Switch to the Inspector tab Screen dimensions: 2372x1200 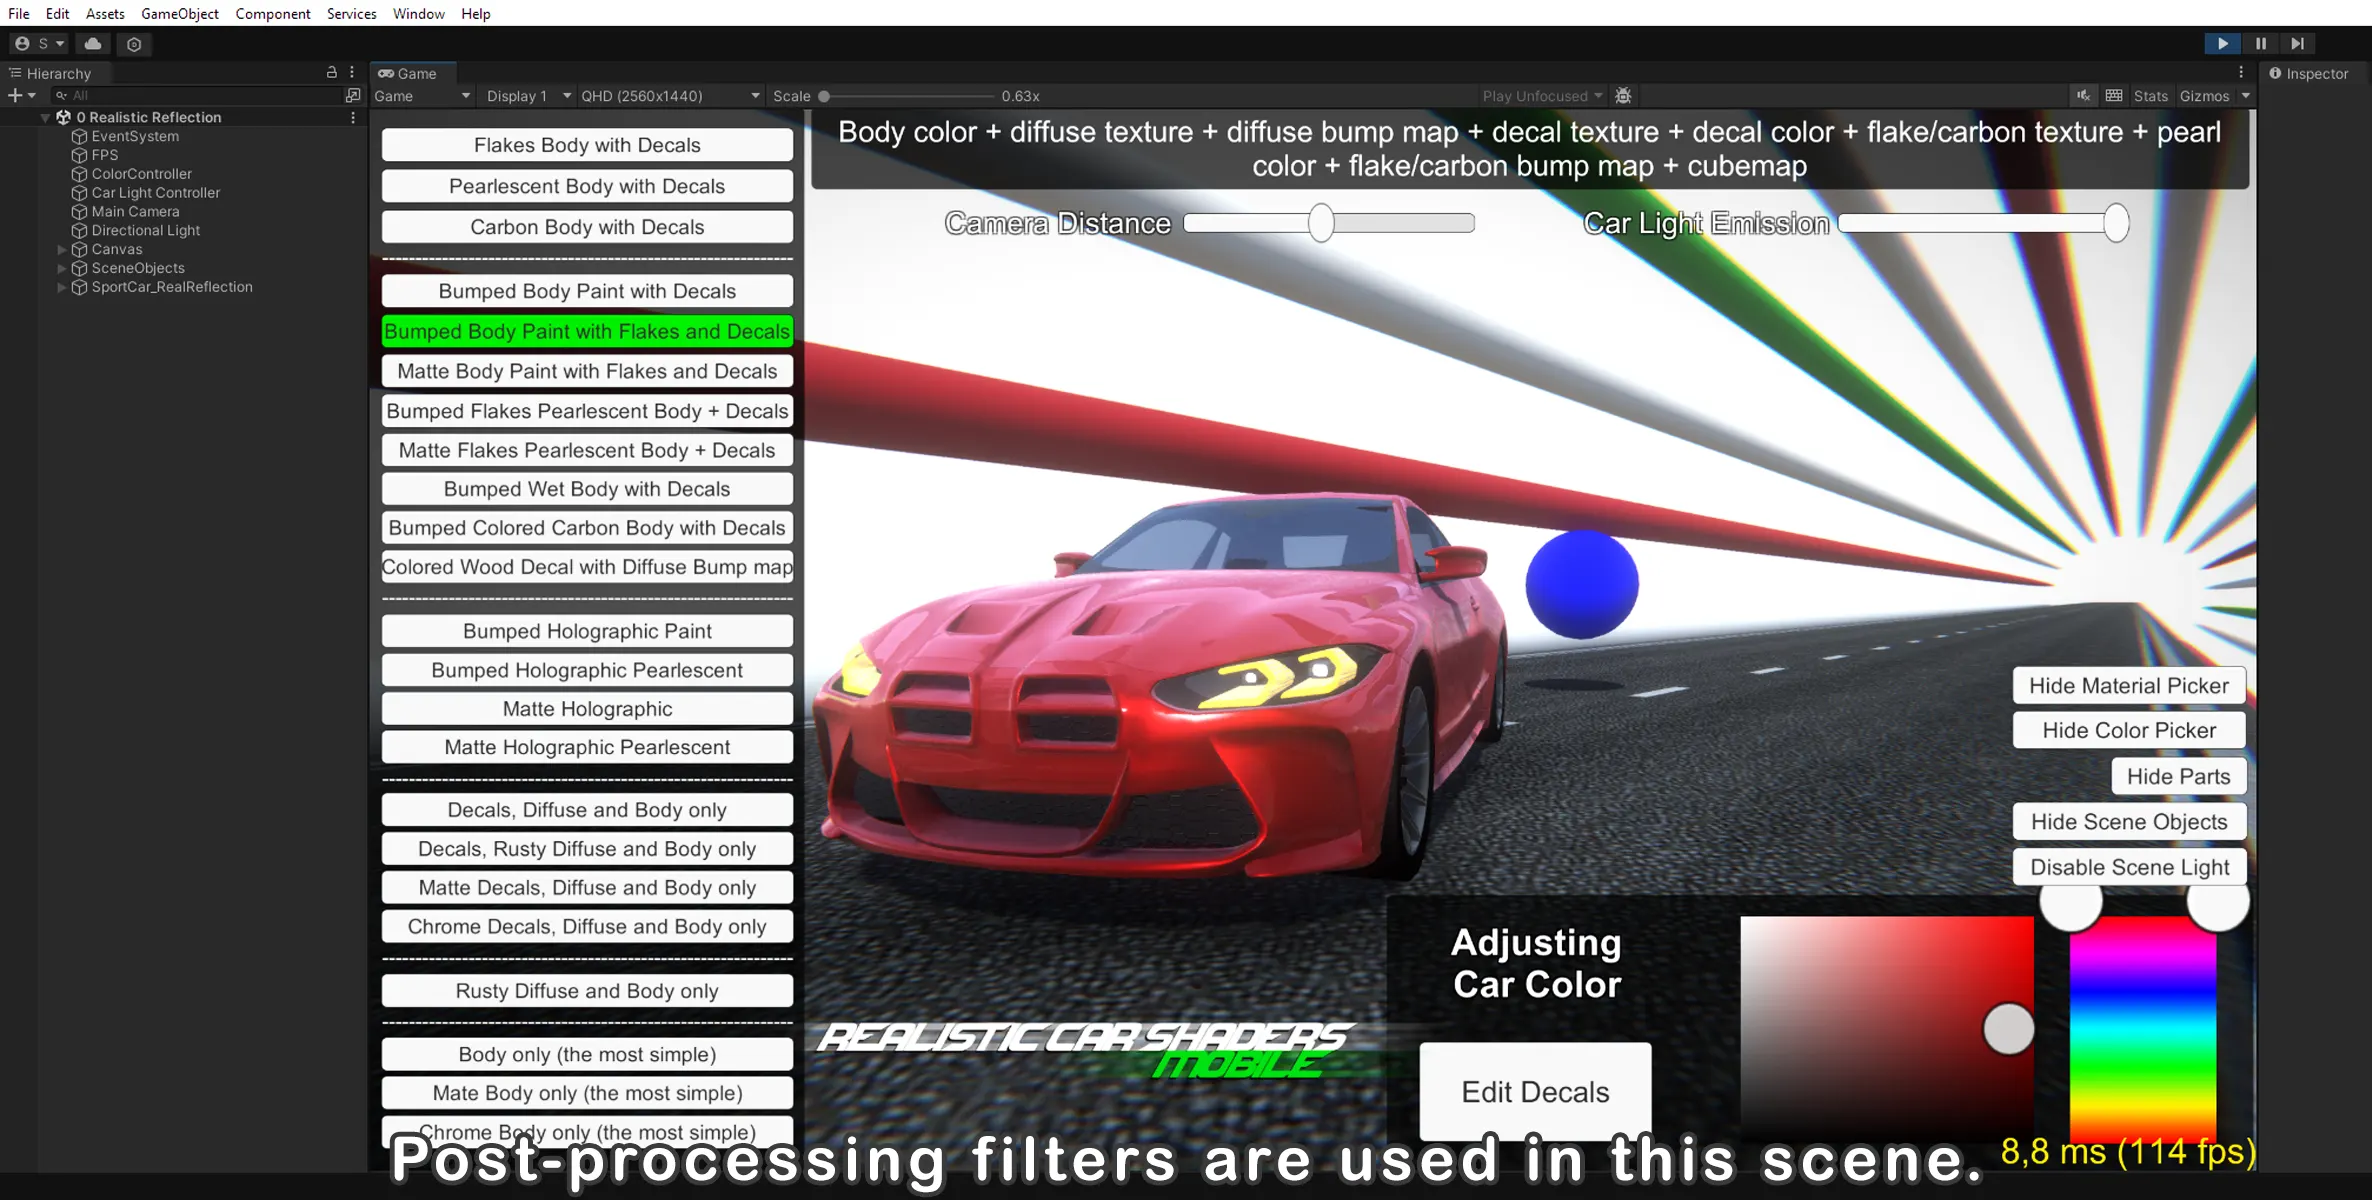point(2309,73)
